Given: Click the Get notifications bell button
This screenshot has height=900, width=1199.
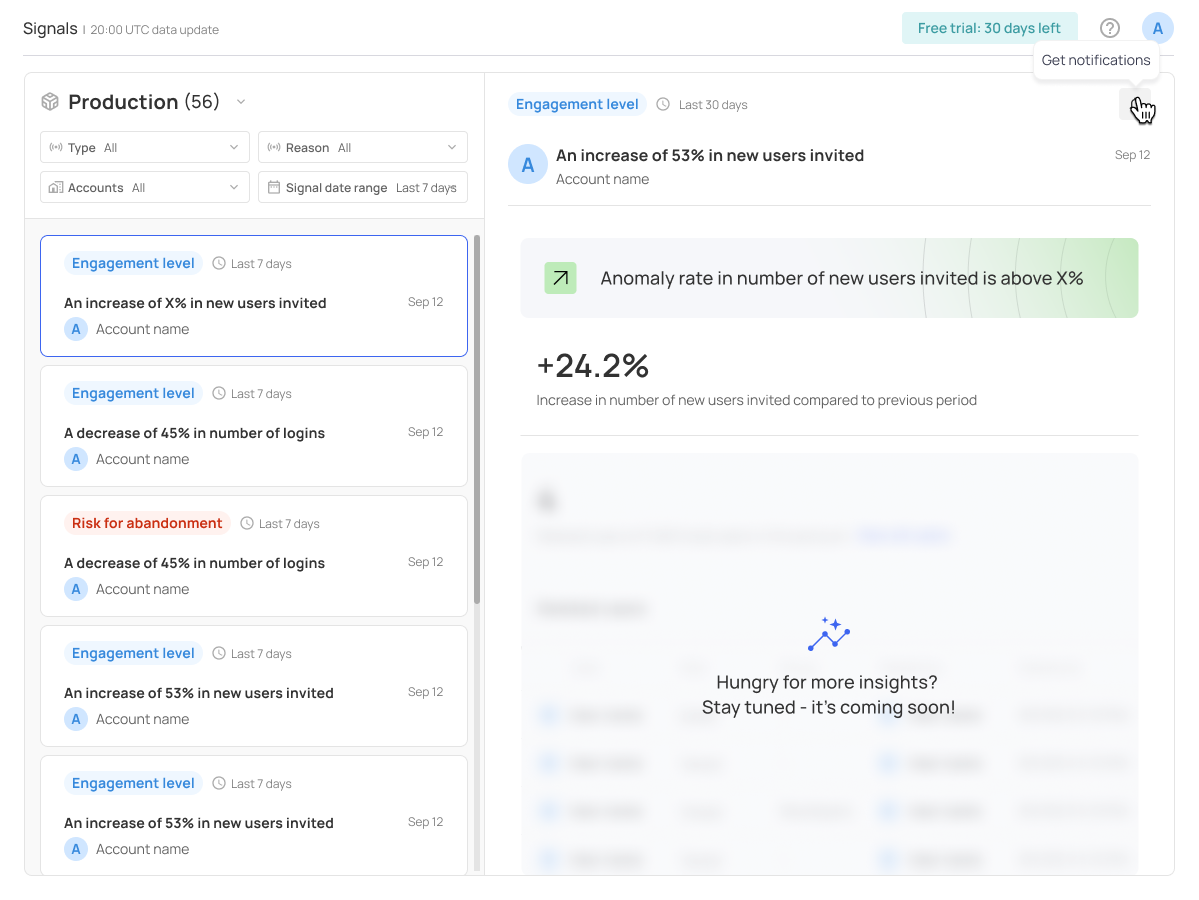Looking at the screenshot, I should coord(1135,104).
